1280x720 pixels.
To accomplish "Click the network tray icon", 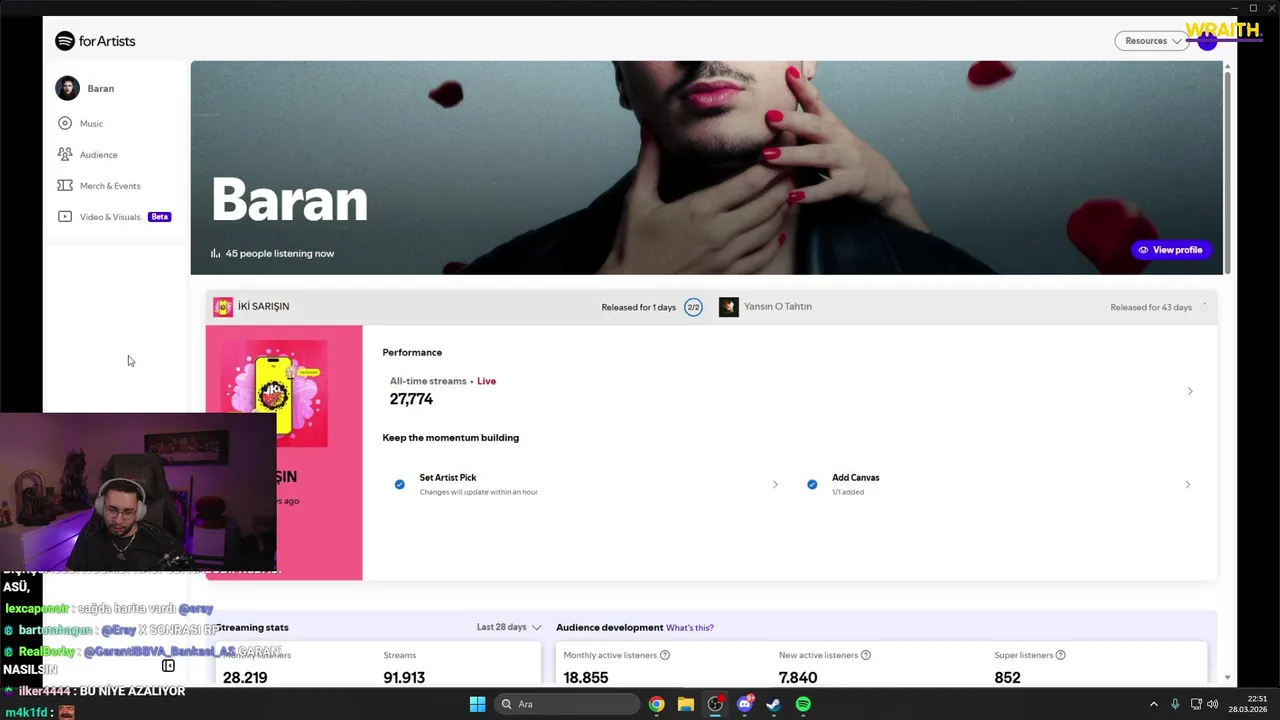I will 1196,704.
